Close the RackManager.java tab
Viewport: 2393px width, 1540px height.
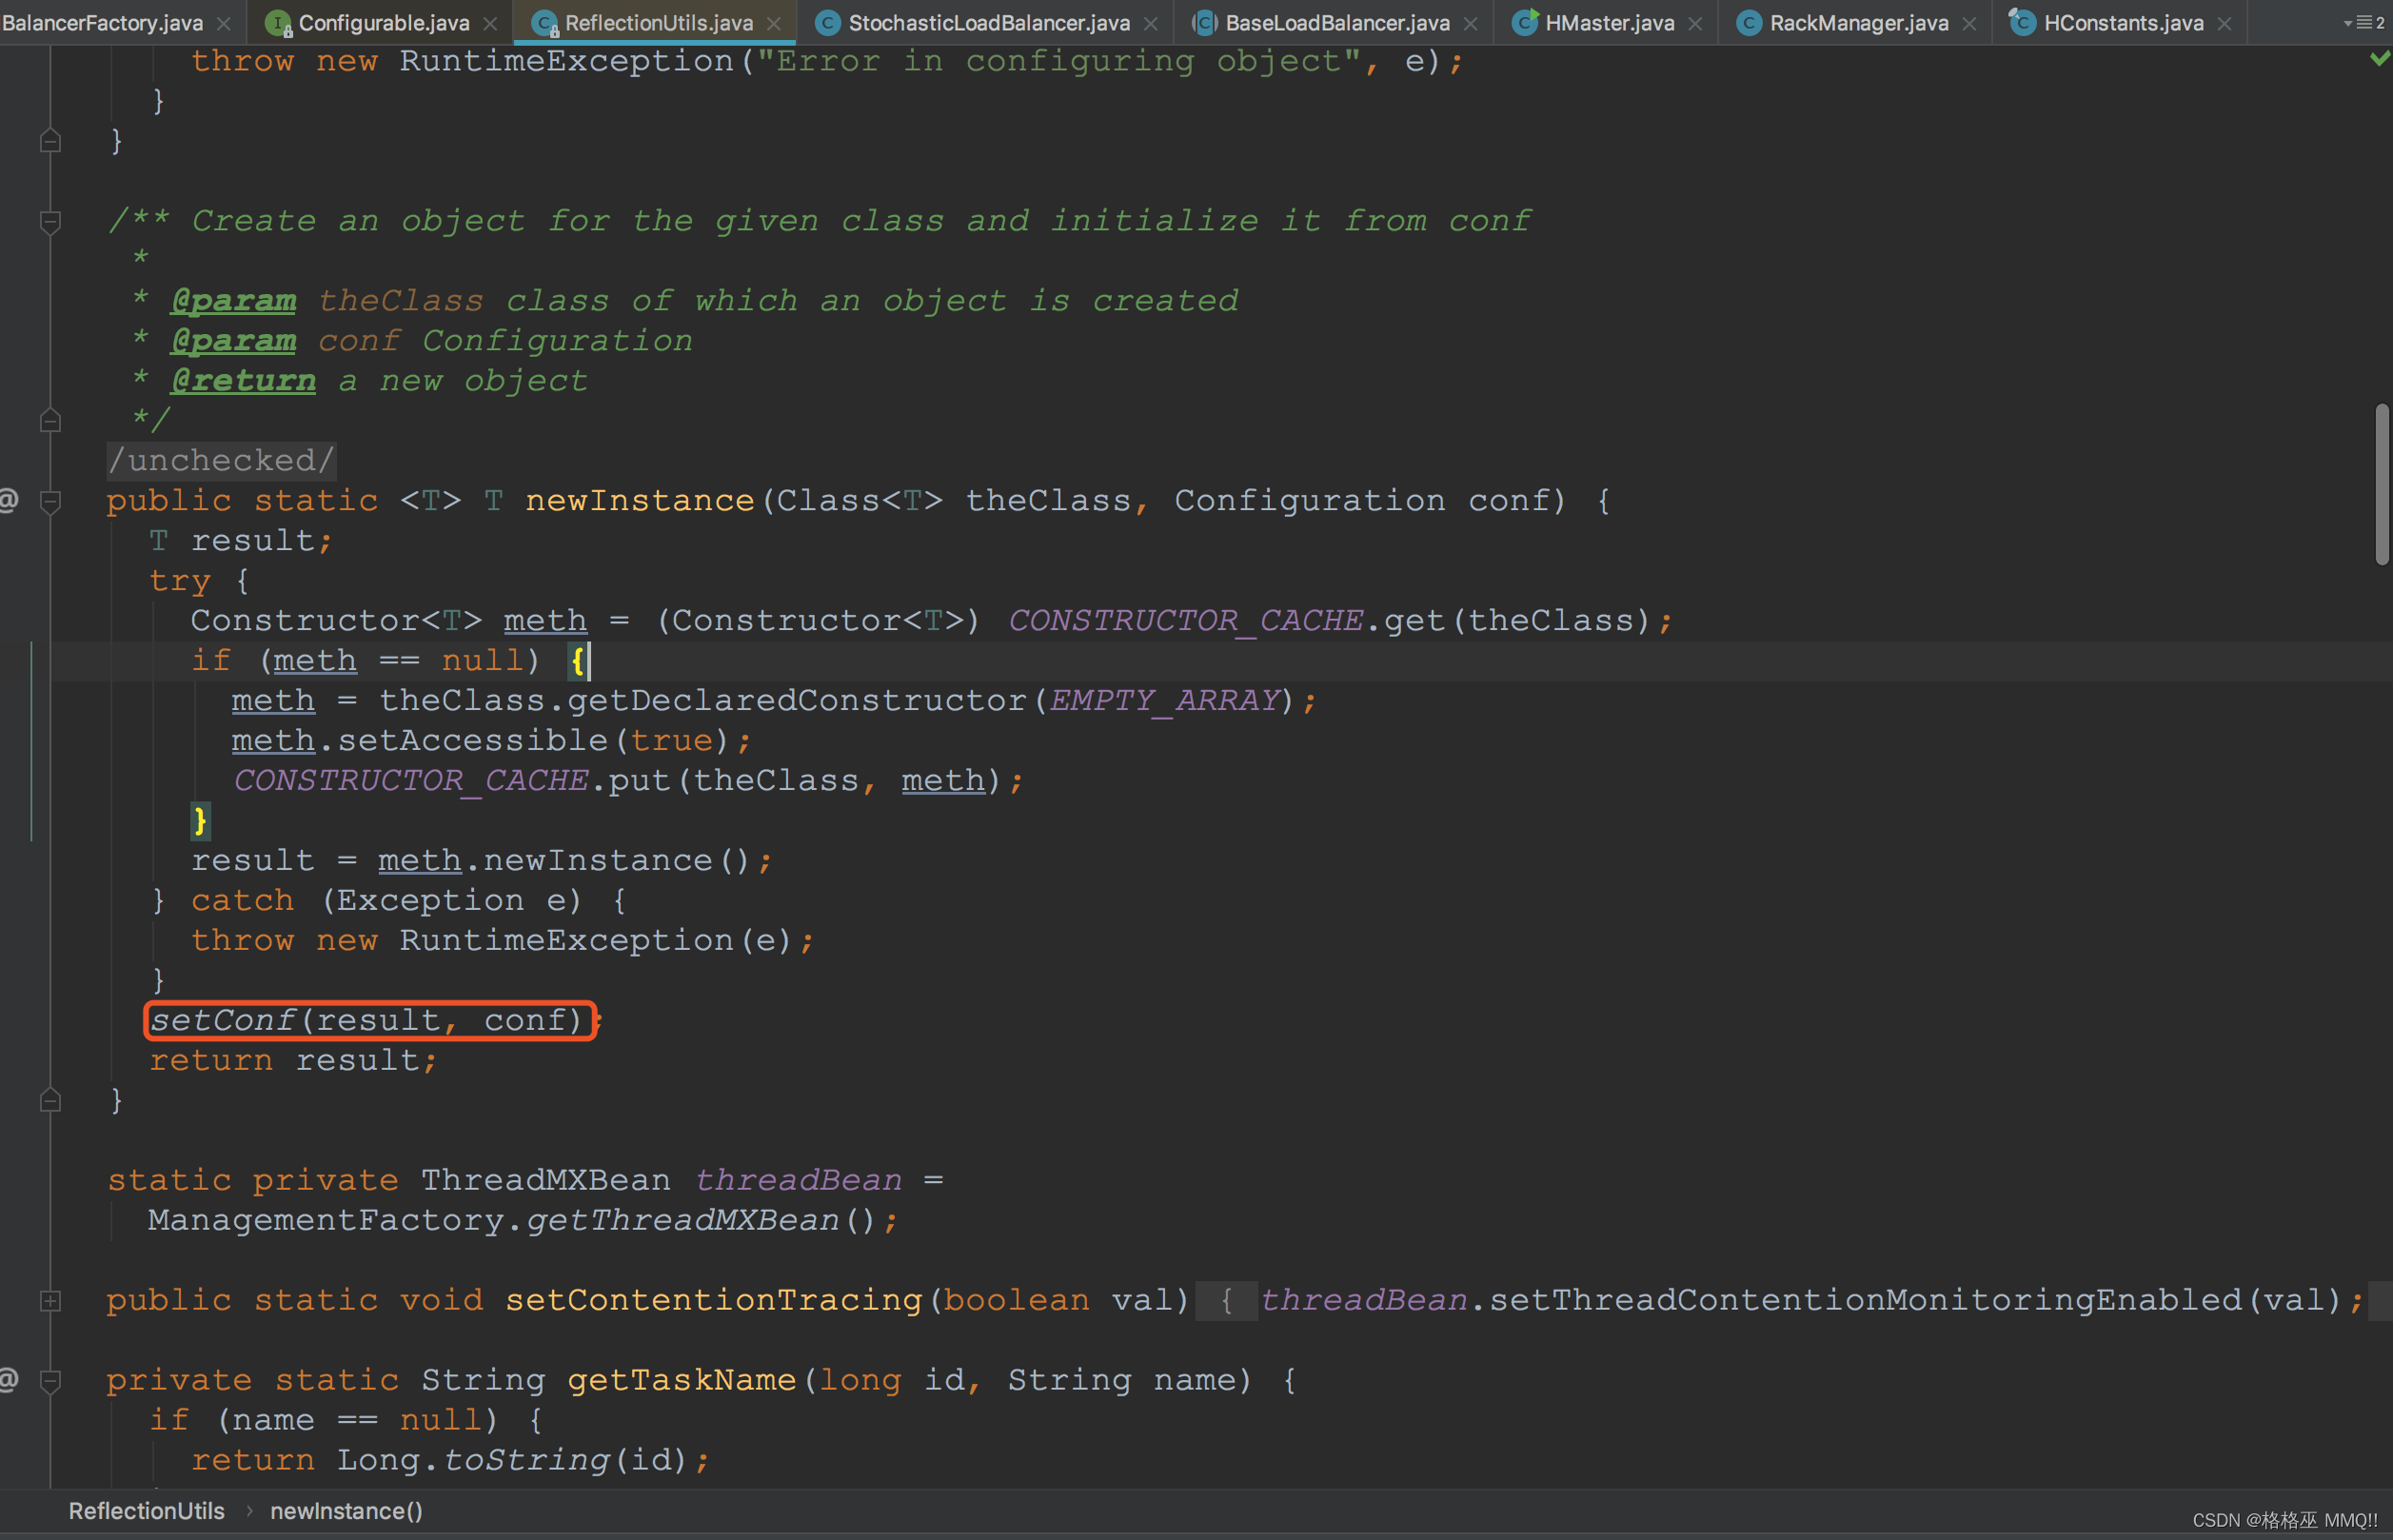pos(1969,23)
